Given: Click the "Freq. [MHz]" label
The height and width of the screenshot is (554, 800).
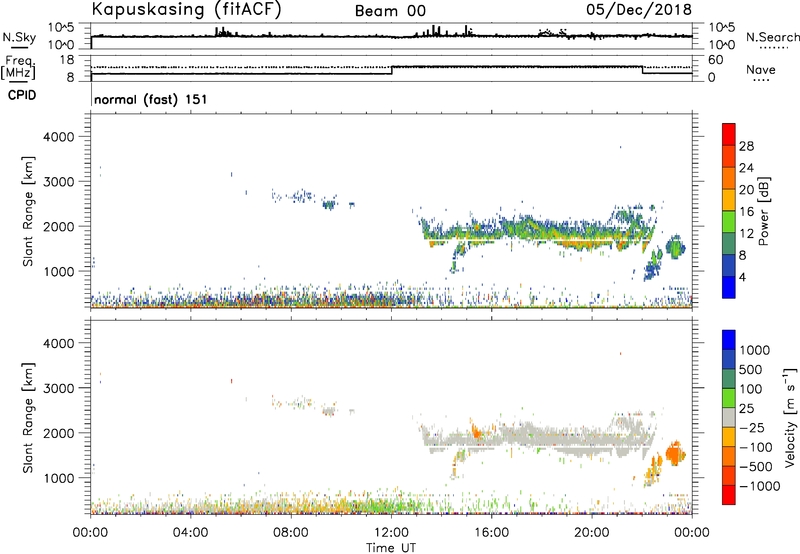Looking at the screenshot, I should (19, 67).
